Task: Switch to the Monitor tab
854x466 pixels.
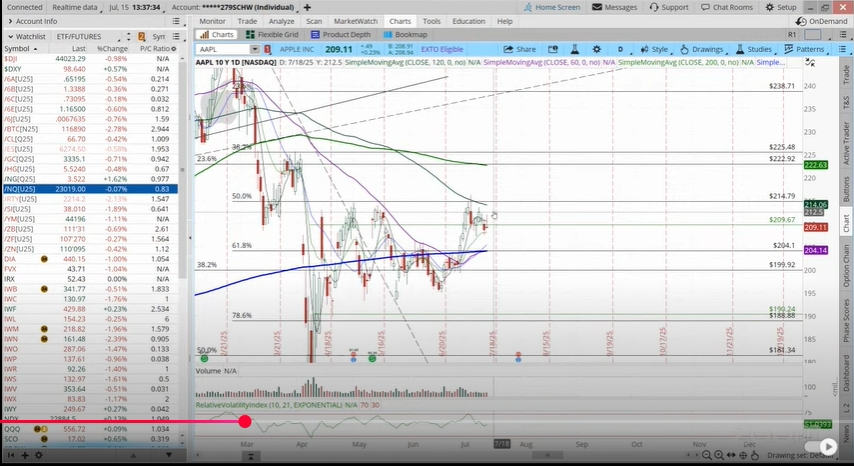Action: (x=212, y=21)
